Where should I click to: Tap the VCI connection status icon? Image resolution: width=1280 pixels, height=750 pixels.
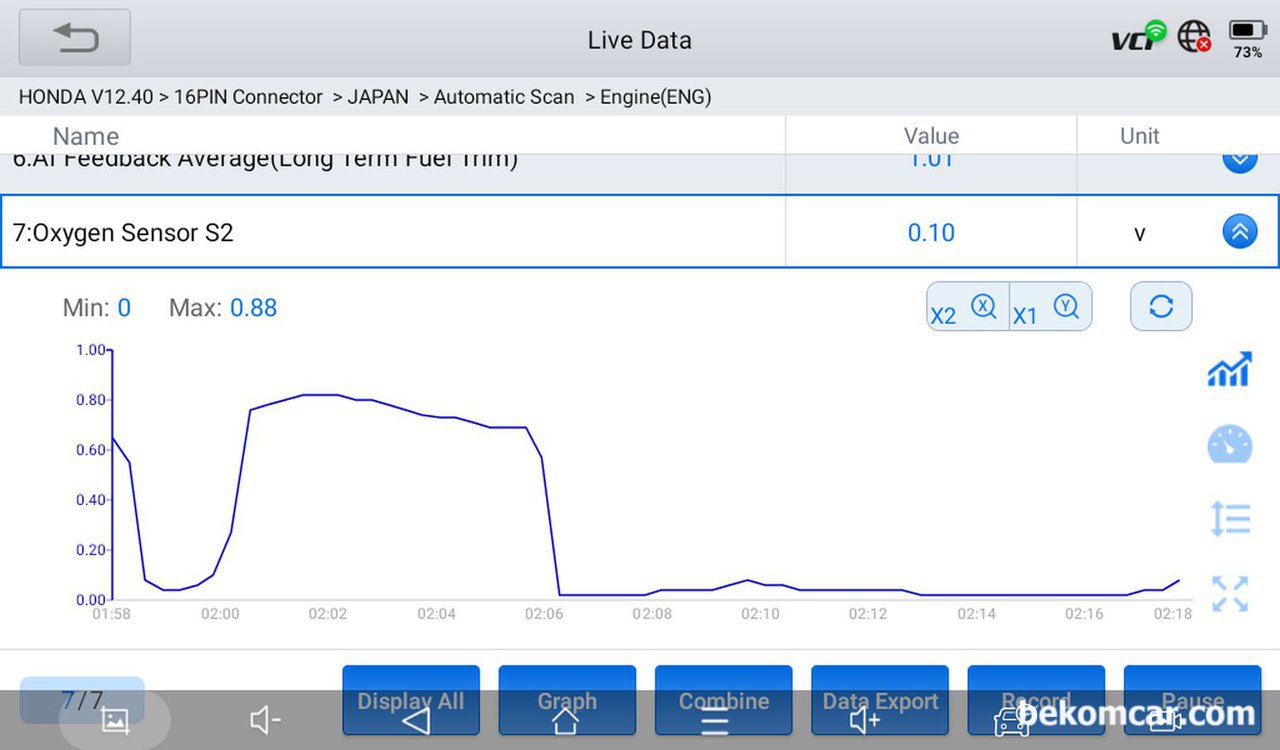click(1139, 37)
